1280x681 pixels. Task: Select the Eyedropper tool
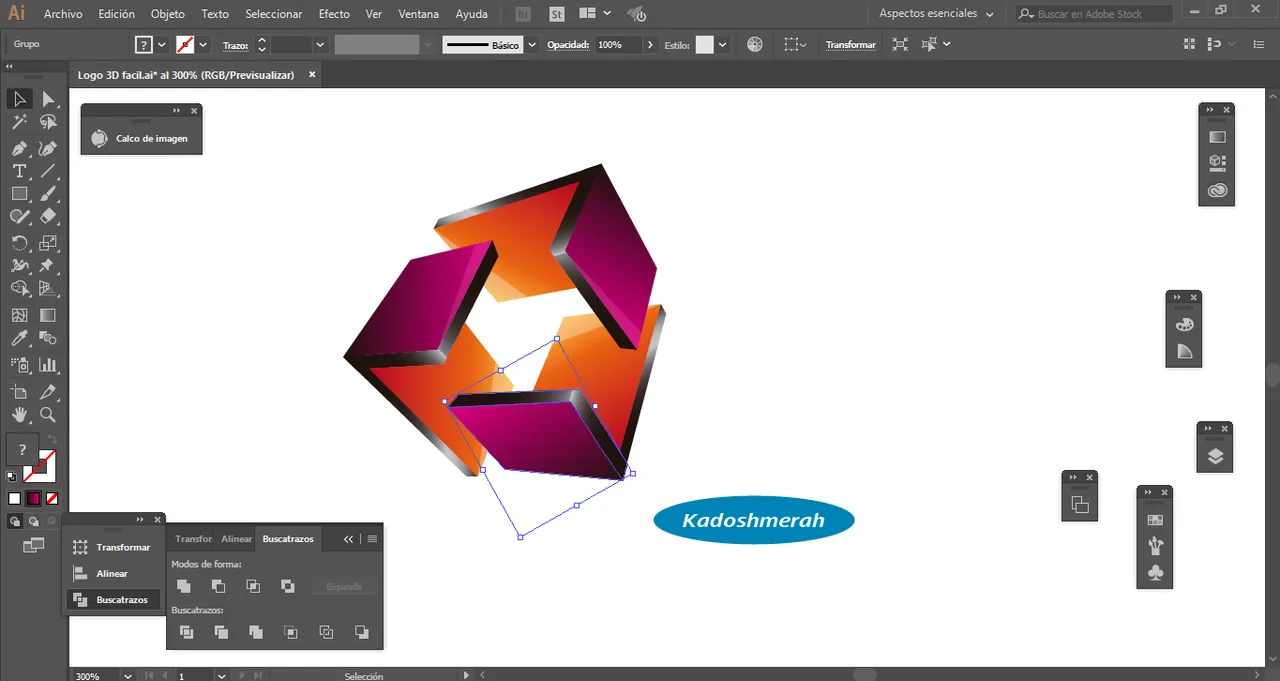(19, 339)
